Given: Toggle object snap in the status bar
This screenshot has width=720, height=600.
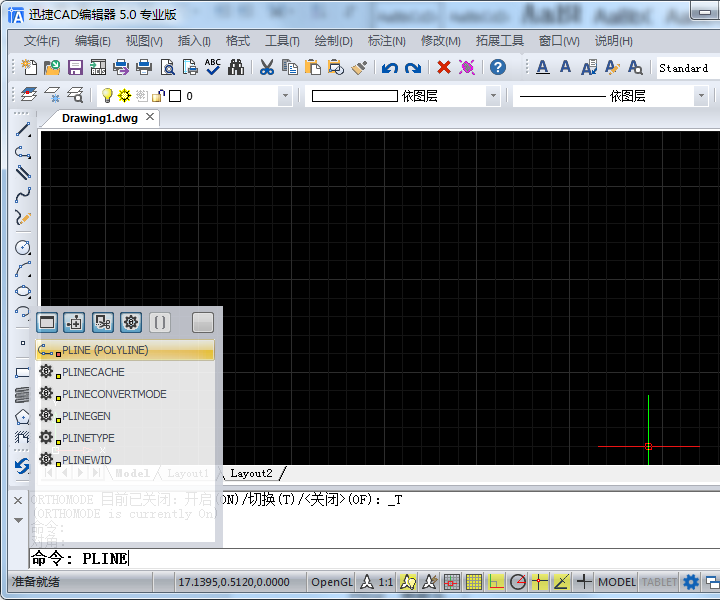Looking at the screenshot, I should 540,582.
